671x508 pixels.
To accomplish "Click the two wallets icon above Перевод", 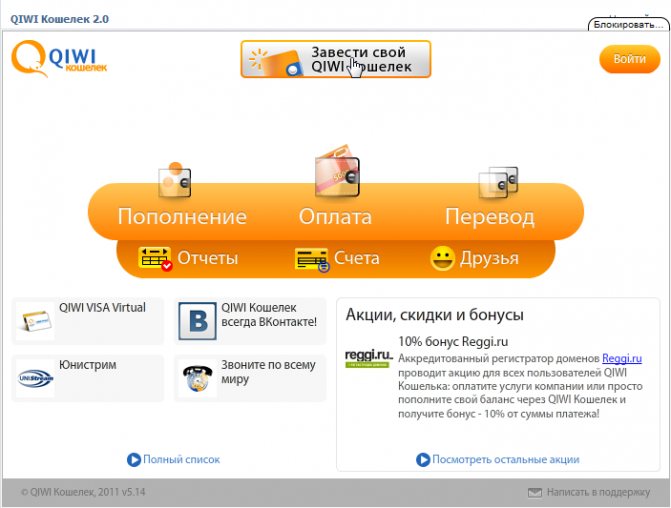I will point(499,182).
